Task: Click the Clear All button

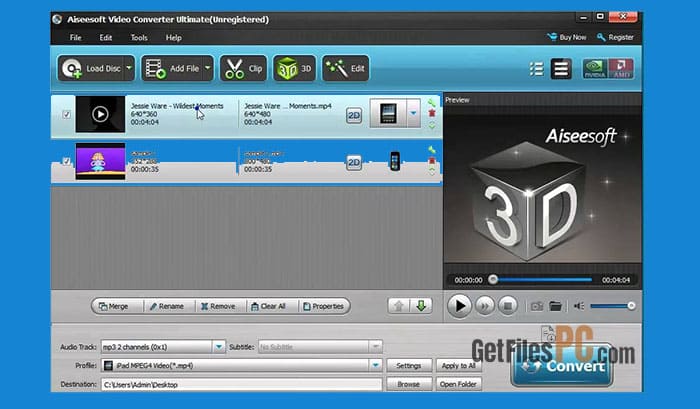Action: point(268,306)
